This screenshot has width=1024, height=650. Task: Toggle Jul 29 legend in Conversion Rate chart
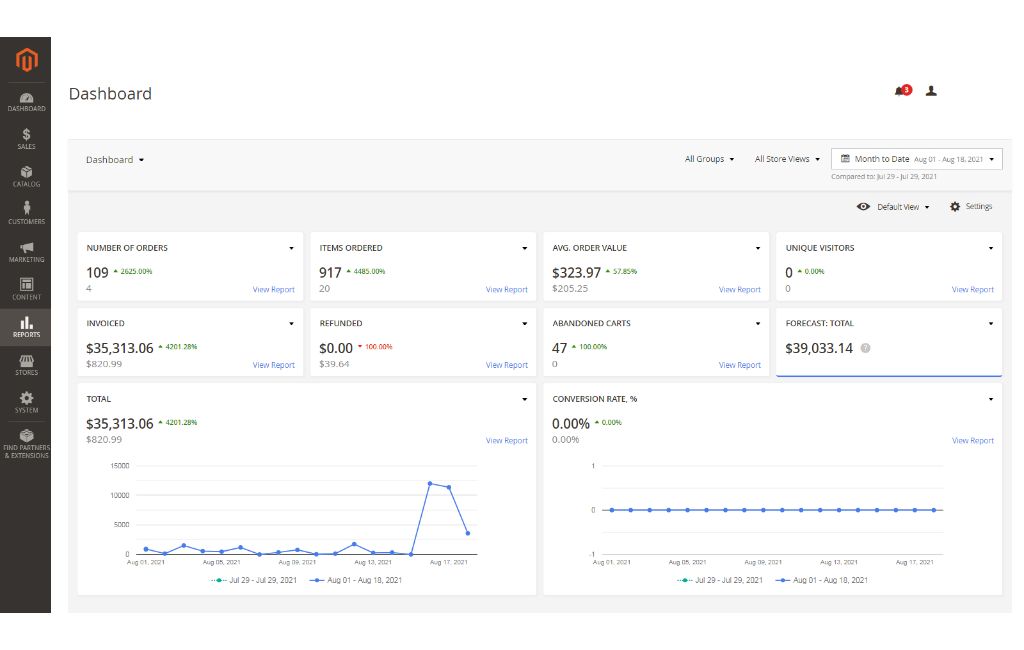[720, 580]
